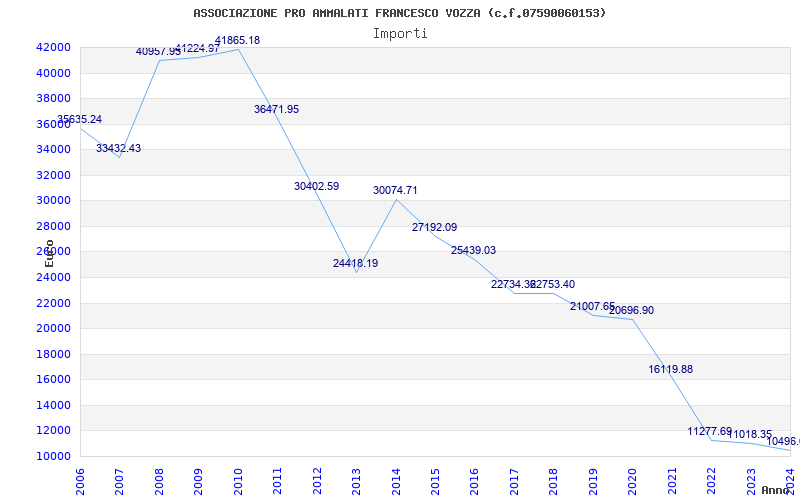Click x-axis year 2009
Screen dimensions: 800x500
198,482
